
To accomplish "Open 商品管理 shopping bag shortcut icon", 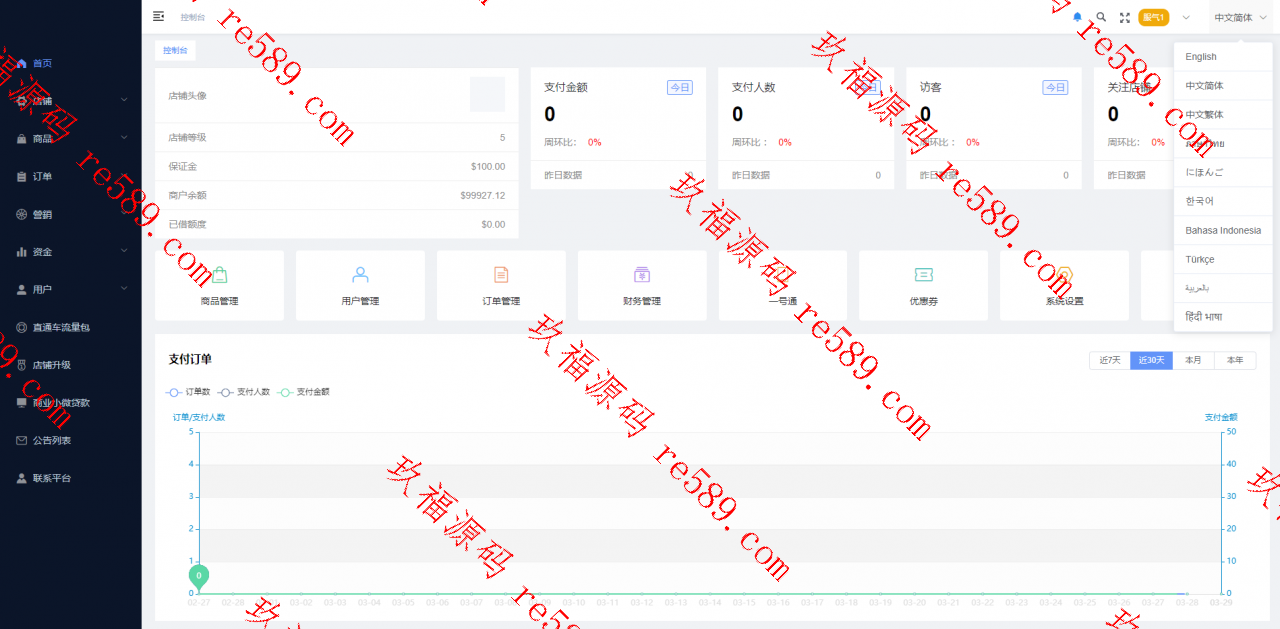I will pyautogui.click(x=219, y=275).
